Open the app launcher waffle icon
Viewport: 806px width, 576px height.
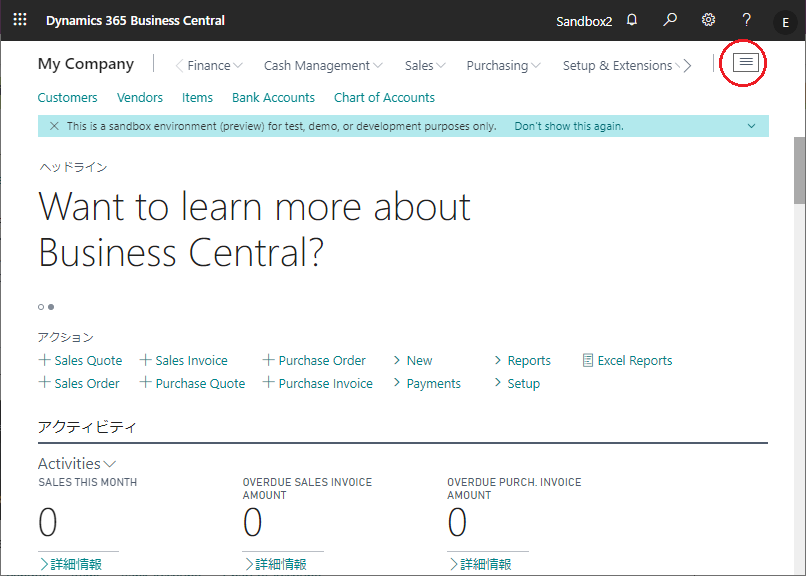point(20,20)
